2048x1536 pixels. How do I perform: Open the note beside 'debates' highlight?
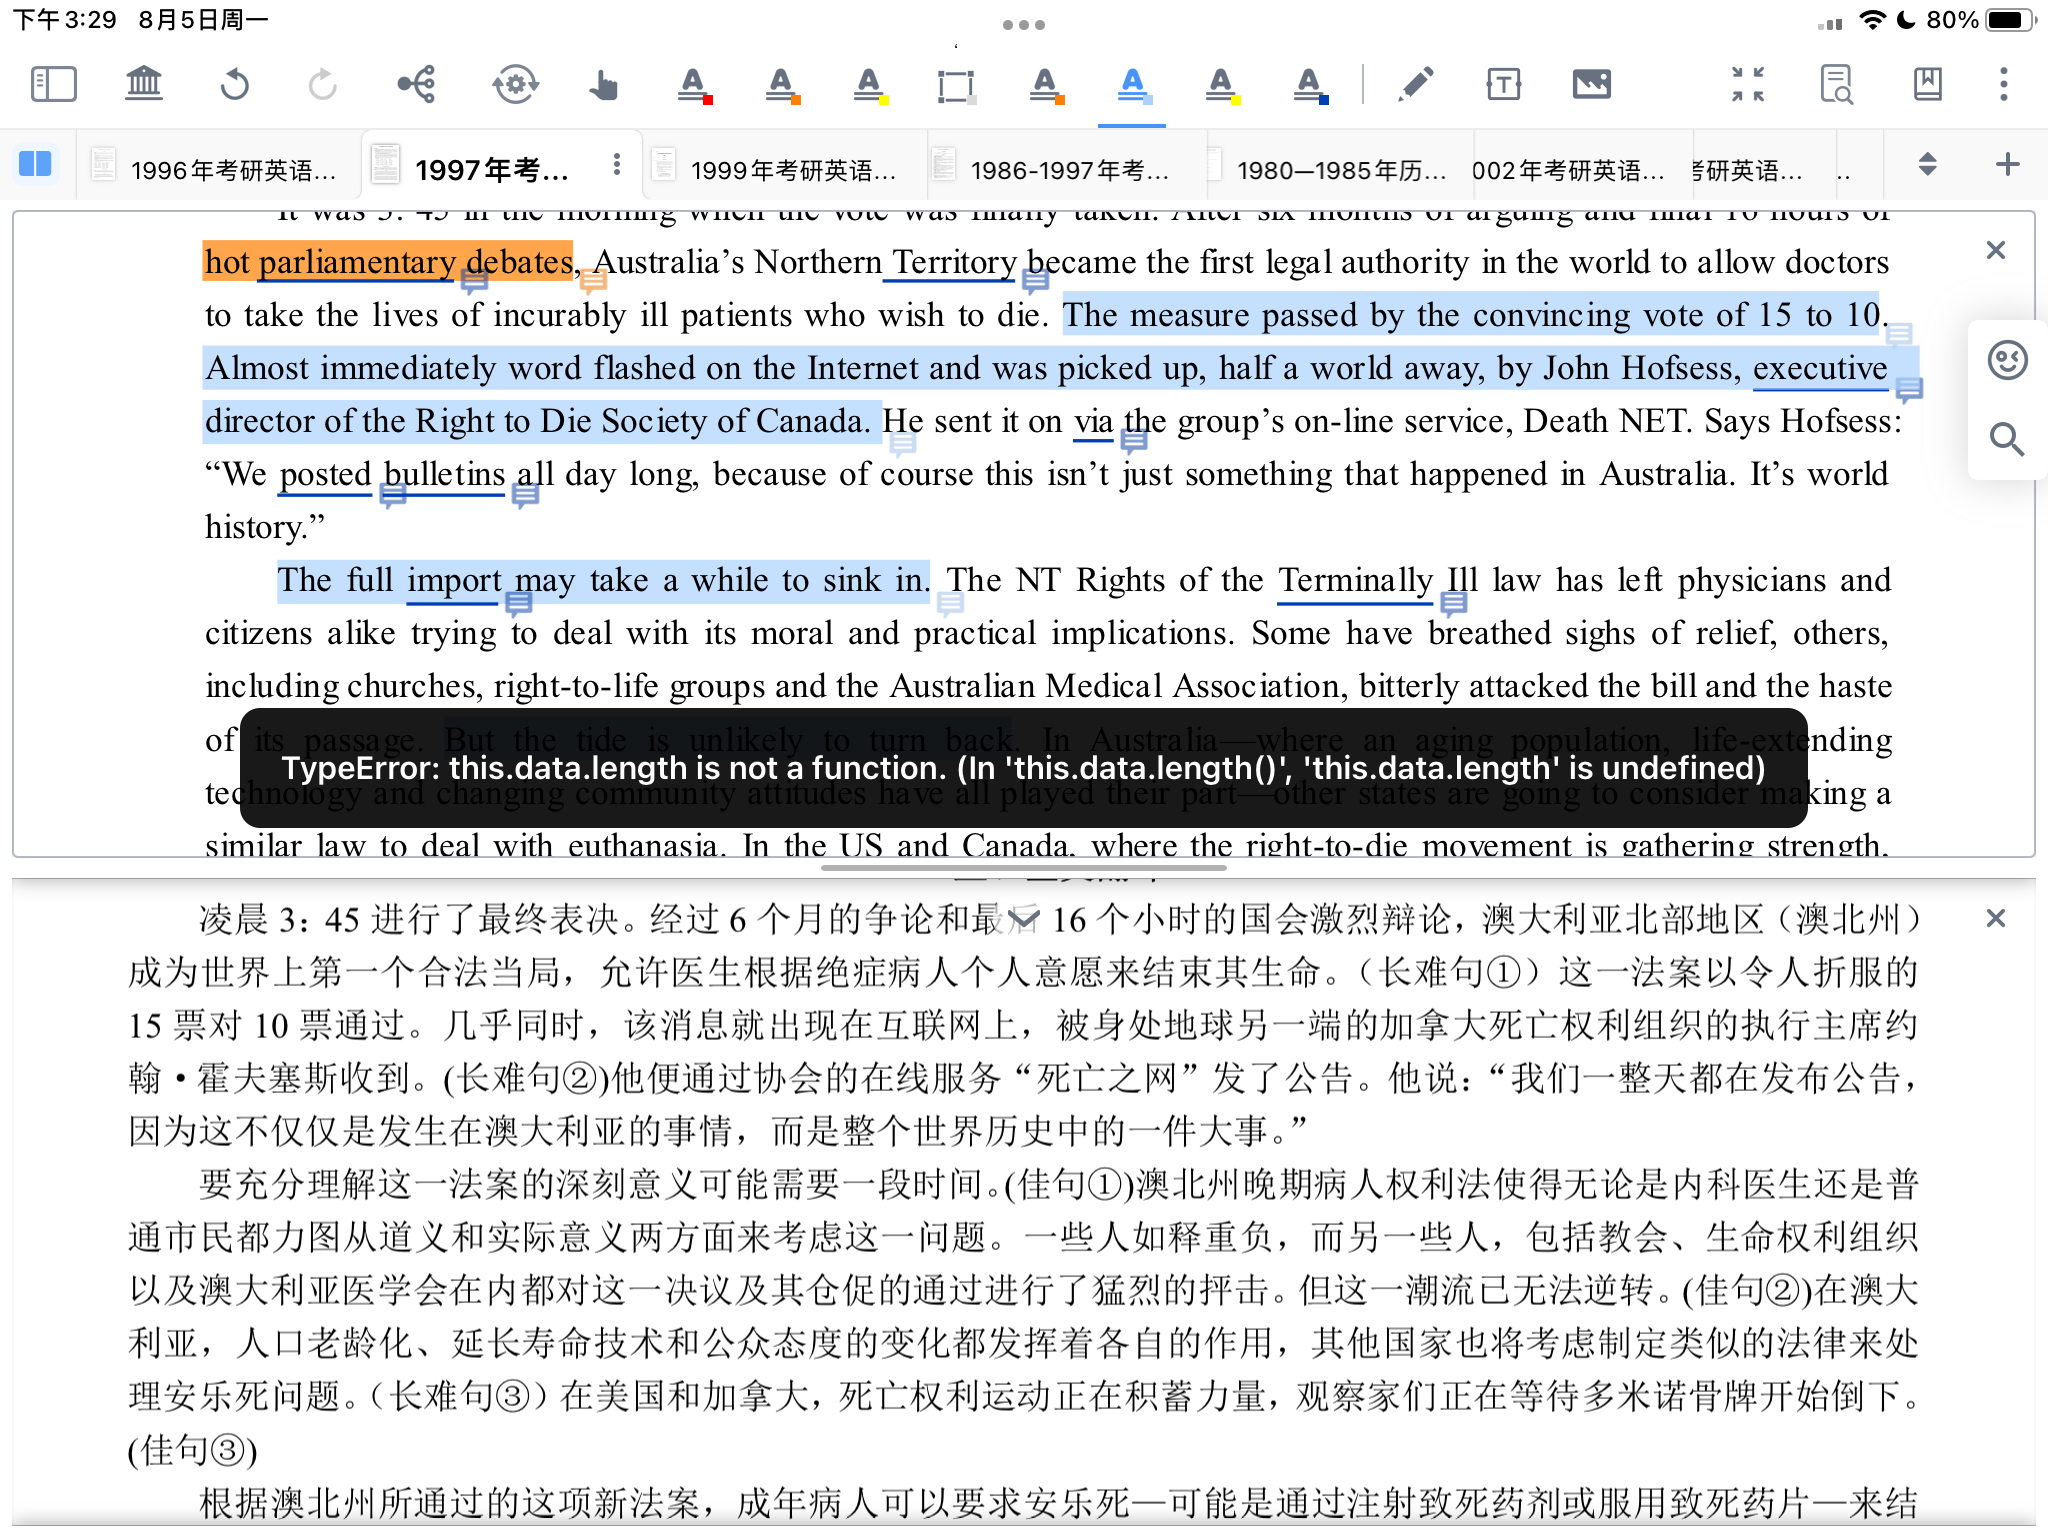tap(474, 282)
